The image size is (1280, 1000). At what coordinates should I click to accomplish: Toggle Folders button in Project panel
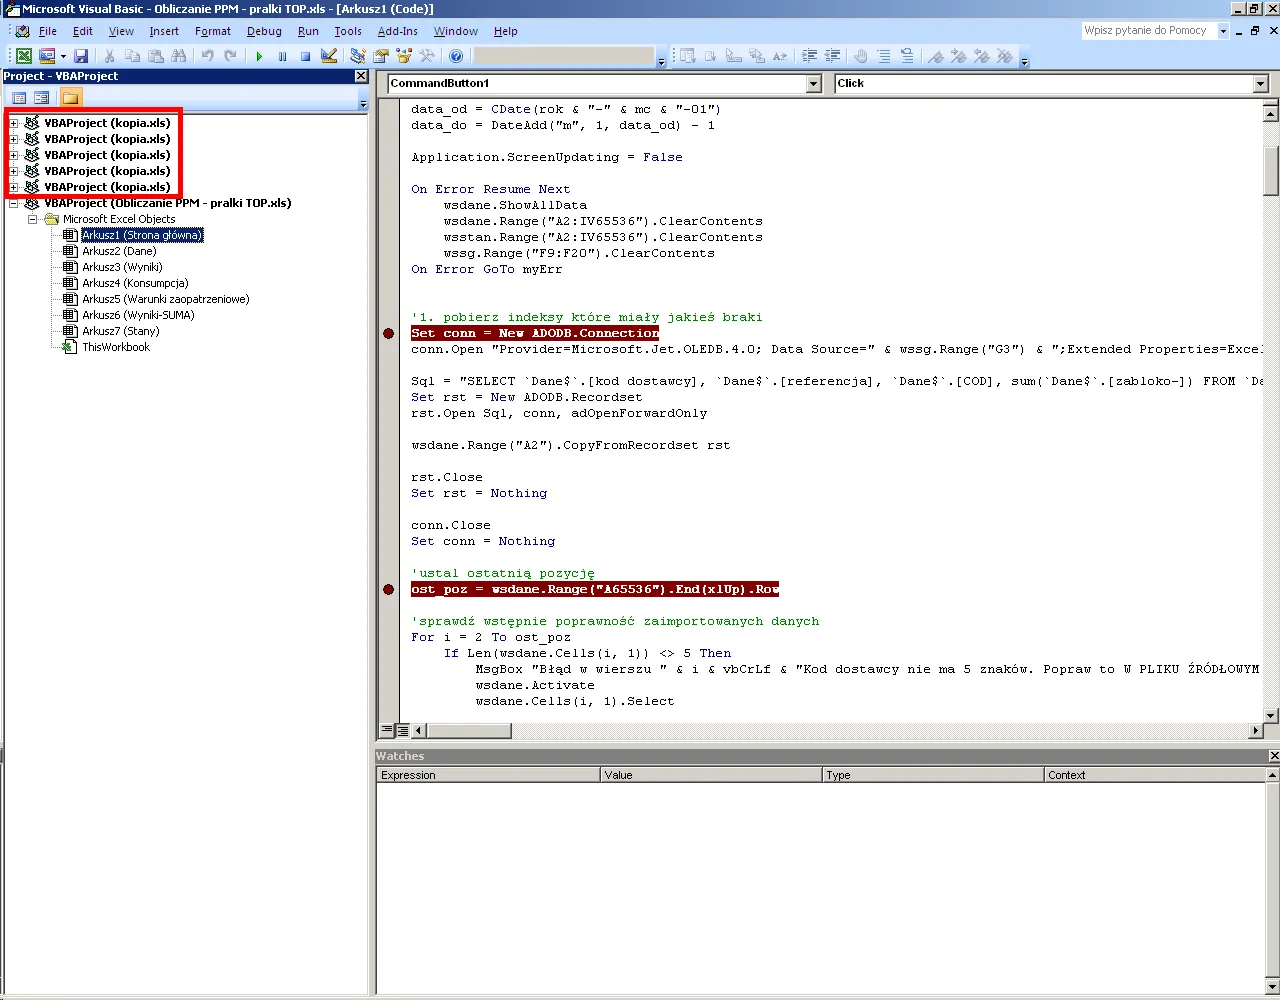point(69,97)
